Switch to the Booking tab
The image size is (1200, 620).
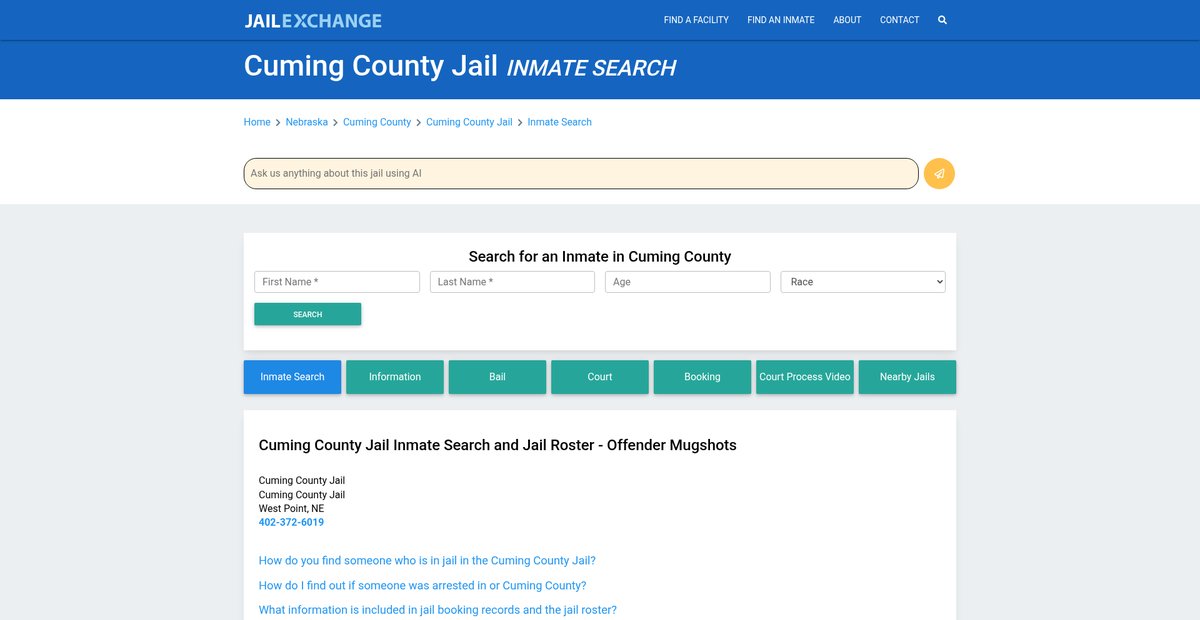[x=702, y=377]
